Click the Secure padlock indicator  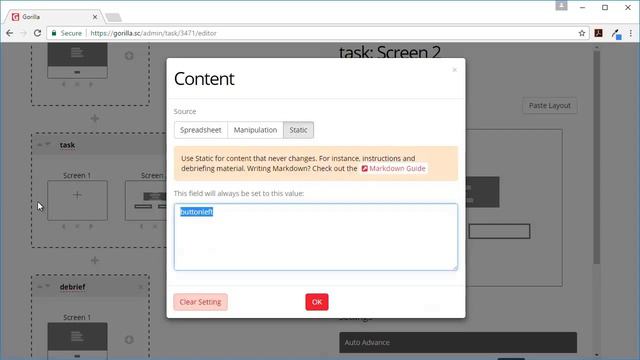pyautogui.click(x=67, y=33)
